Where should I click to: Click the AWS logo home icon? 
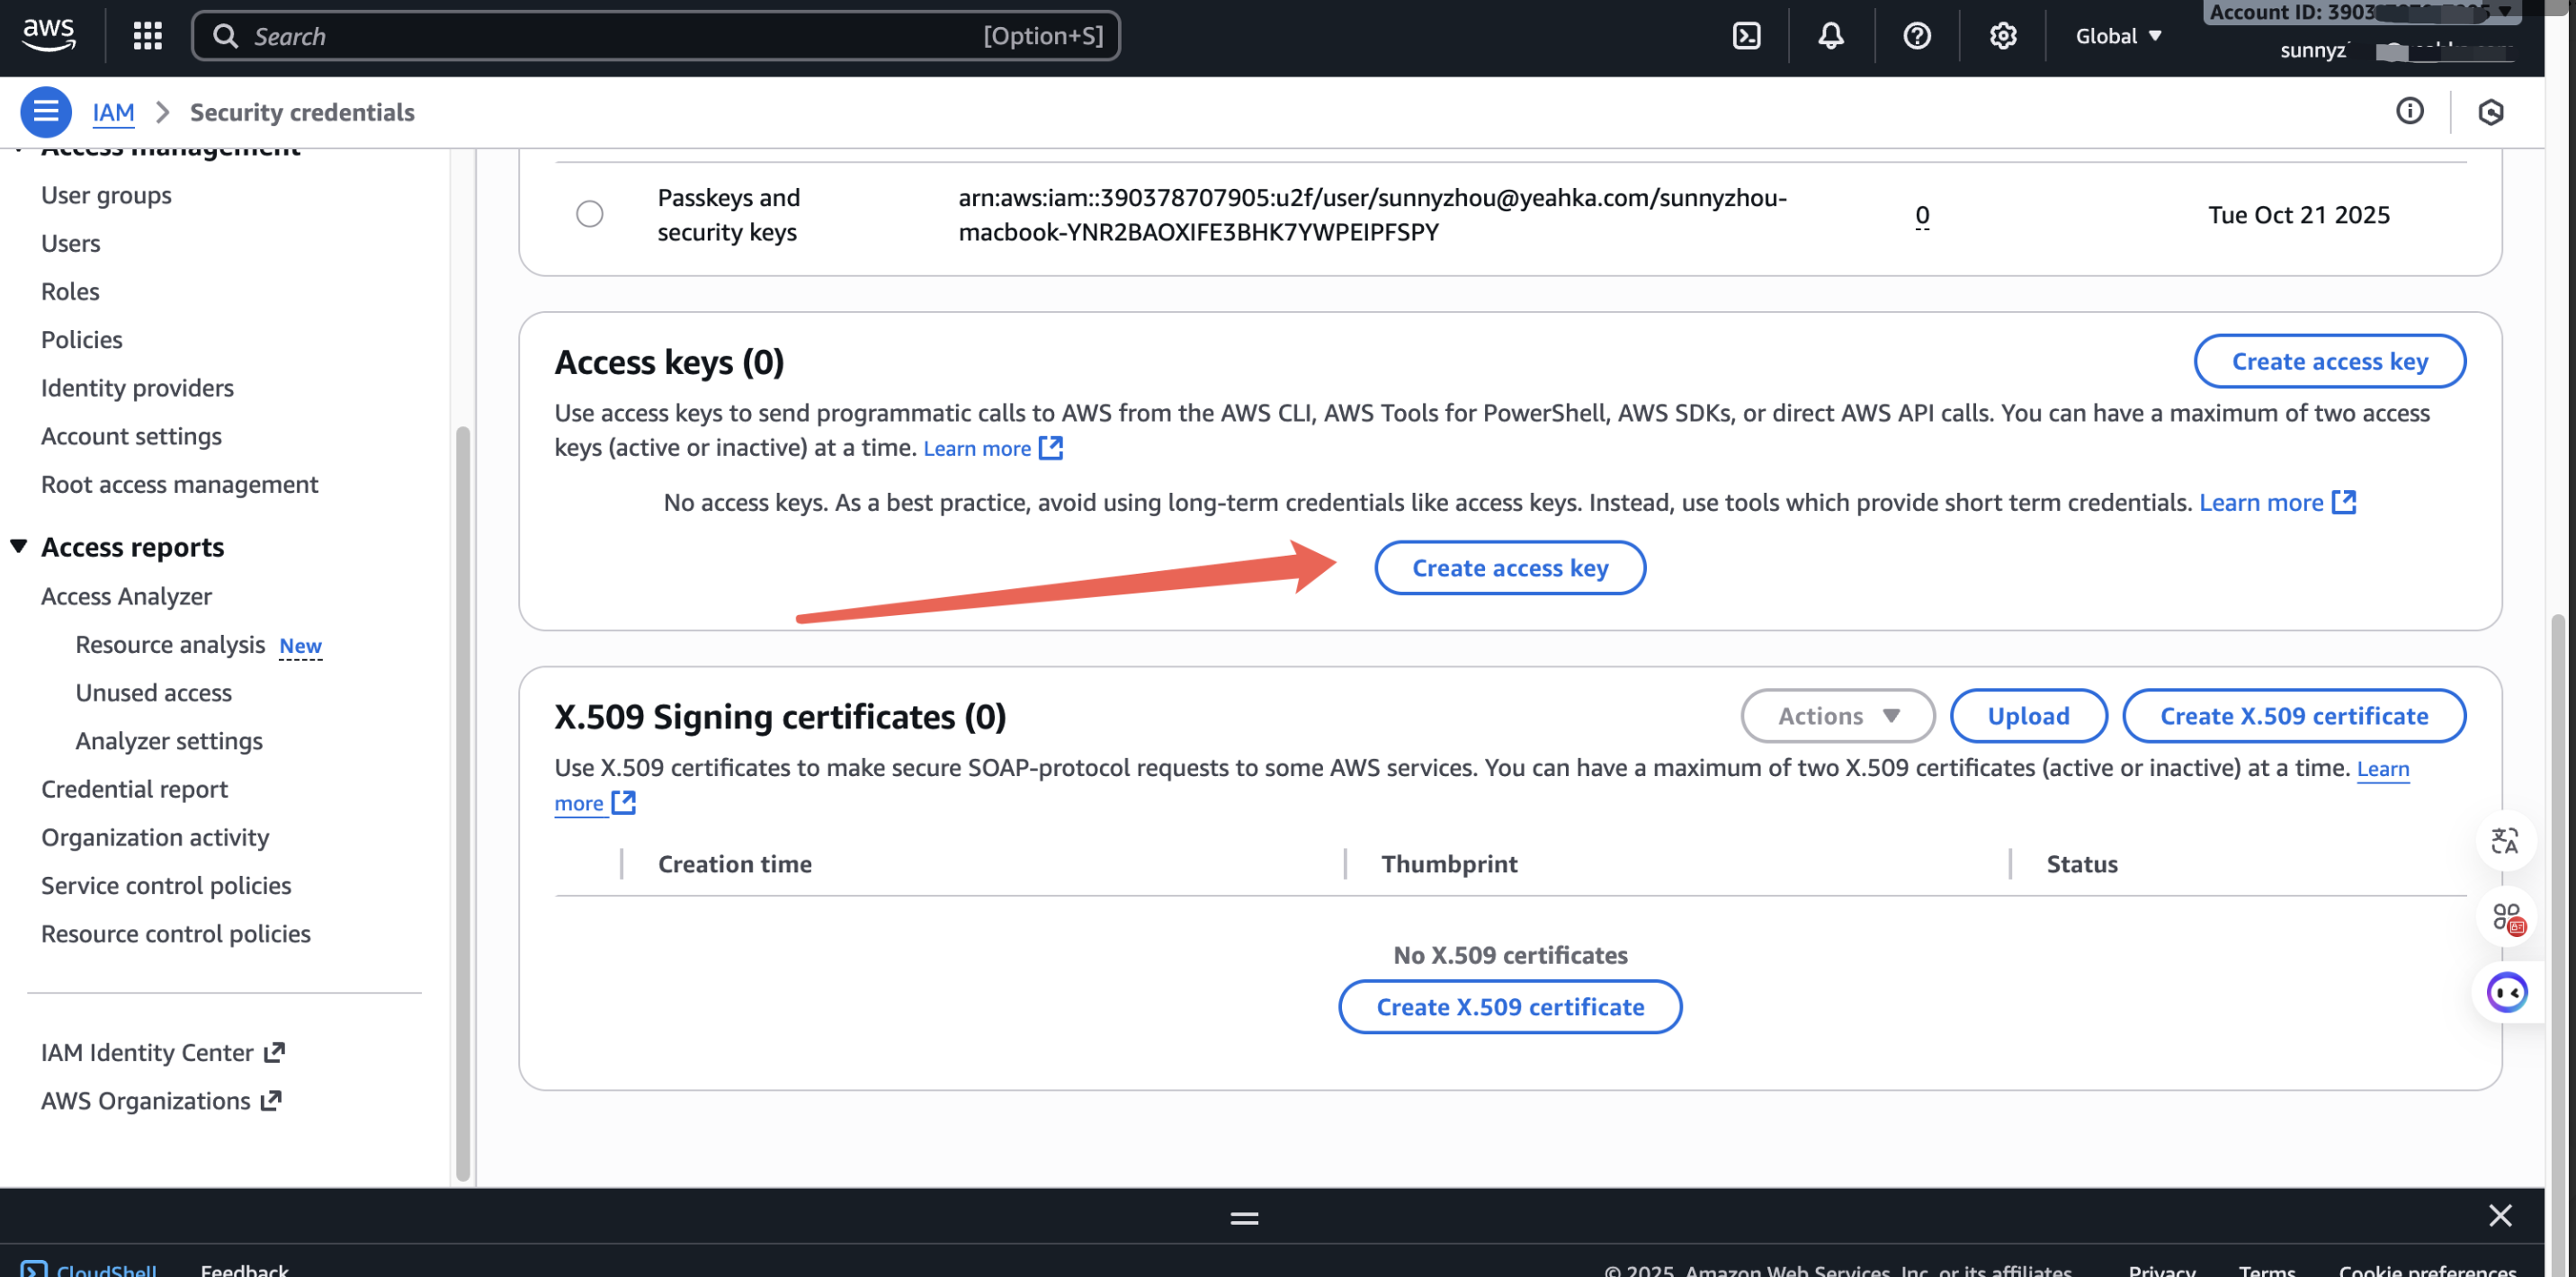(x=48, y=34)
